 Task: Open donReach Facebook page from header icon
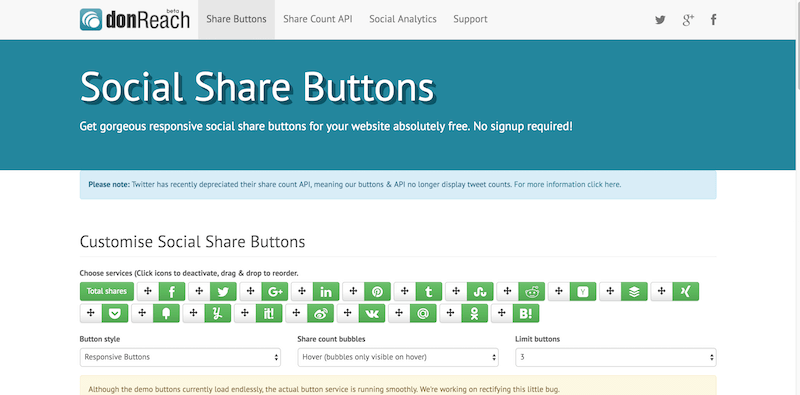(x=714, y=20)
